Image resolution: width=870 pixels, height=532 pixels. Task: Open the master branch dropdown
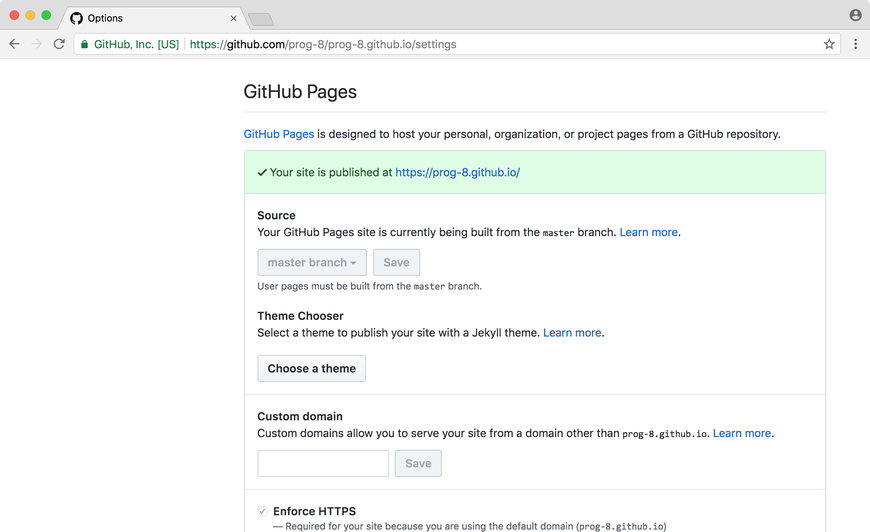(x=312, y=262)
